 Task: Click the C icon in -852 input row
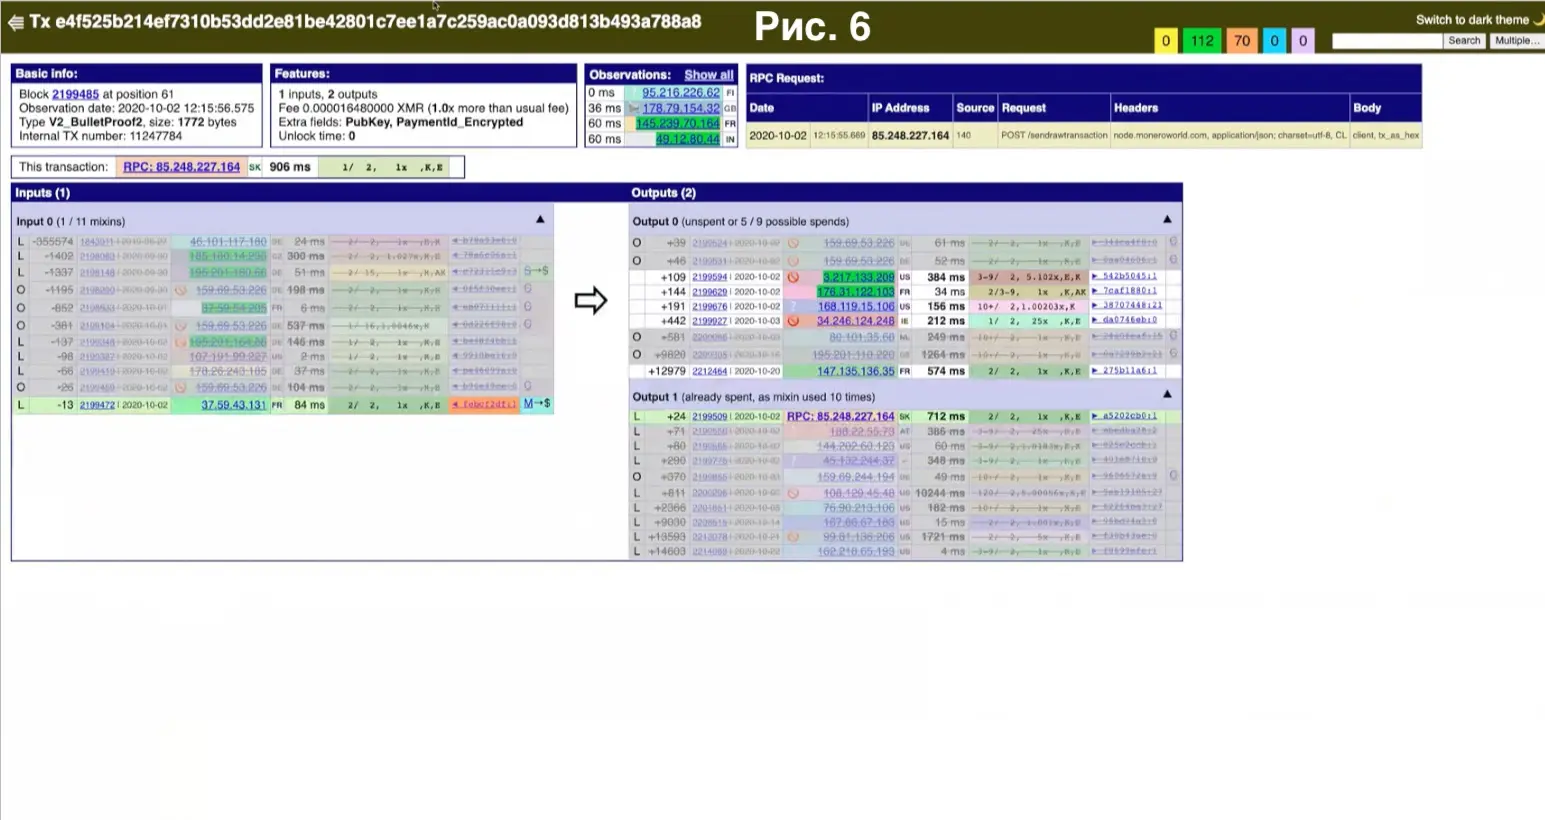pos(528,307)
